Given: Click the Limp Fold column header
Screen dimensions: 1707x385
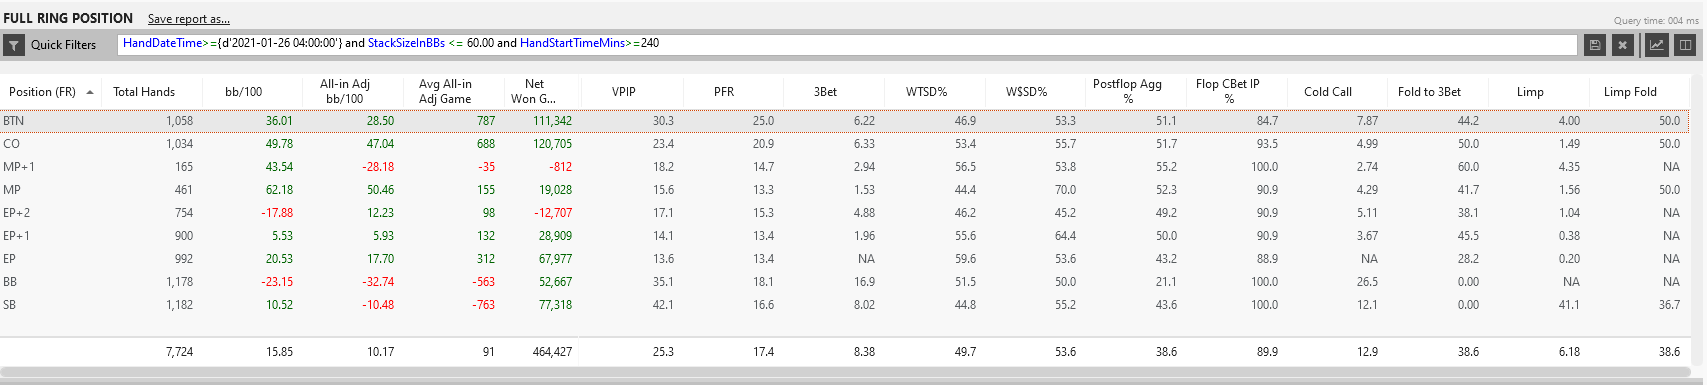Looking at the screenshot, I should 1630,92.
